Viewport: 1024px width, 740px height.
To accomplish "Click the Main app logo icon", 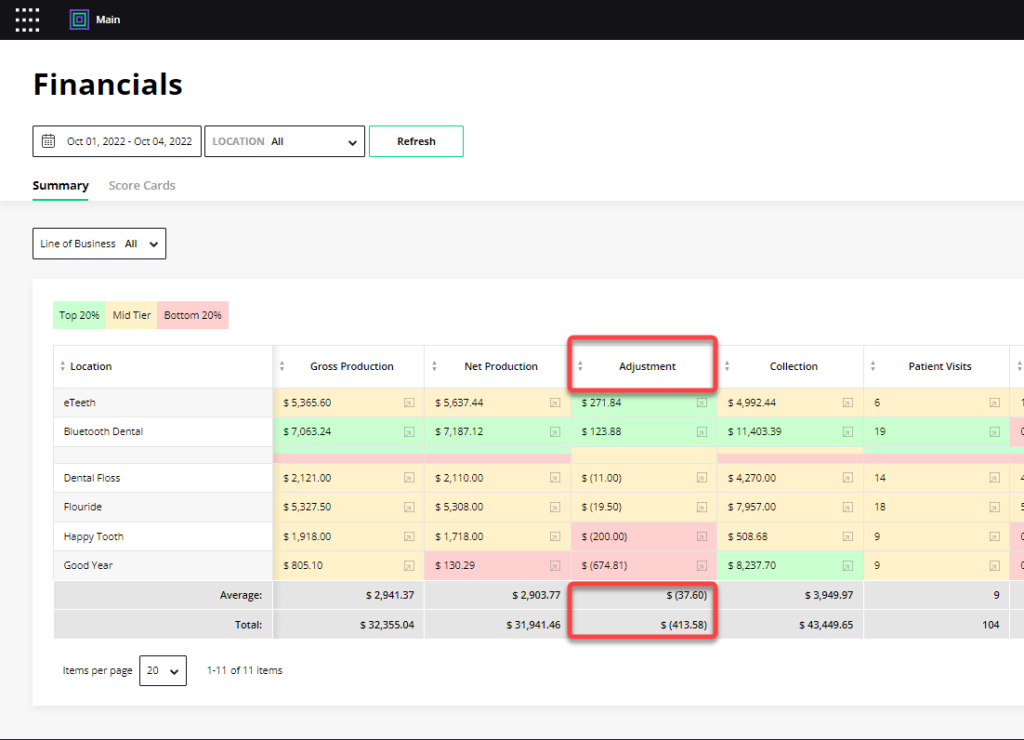I will pos(76,19).
